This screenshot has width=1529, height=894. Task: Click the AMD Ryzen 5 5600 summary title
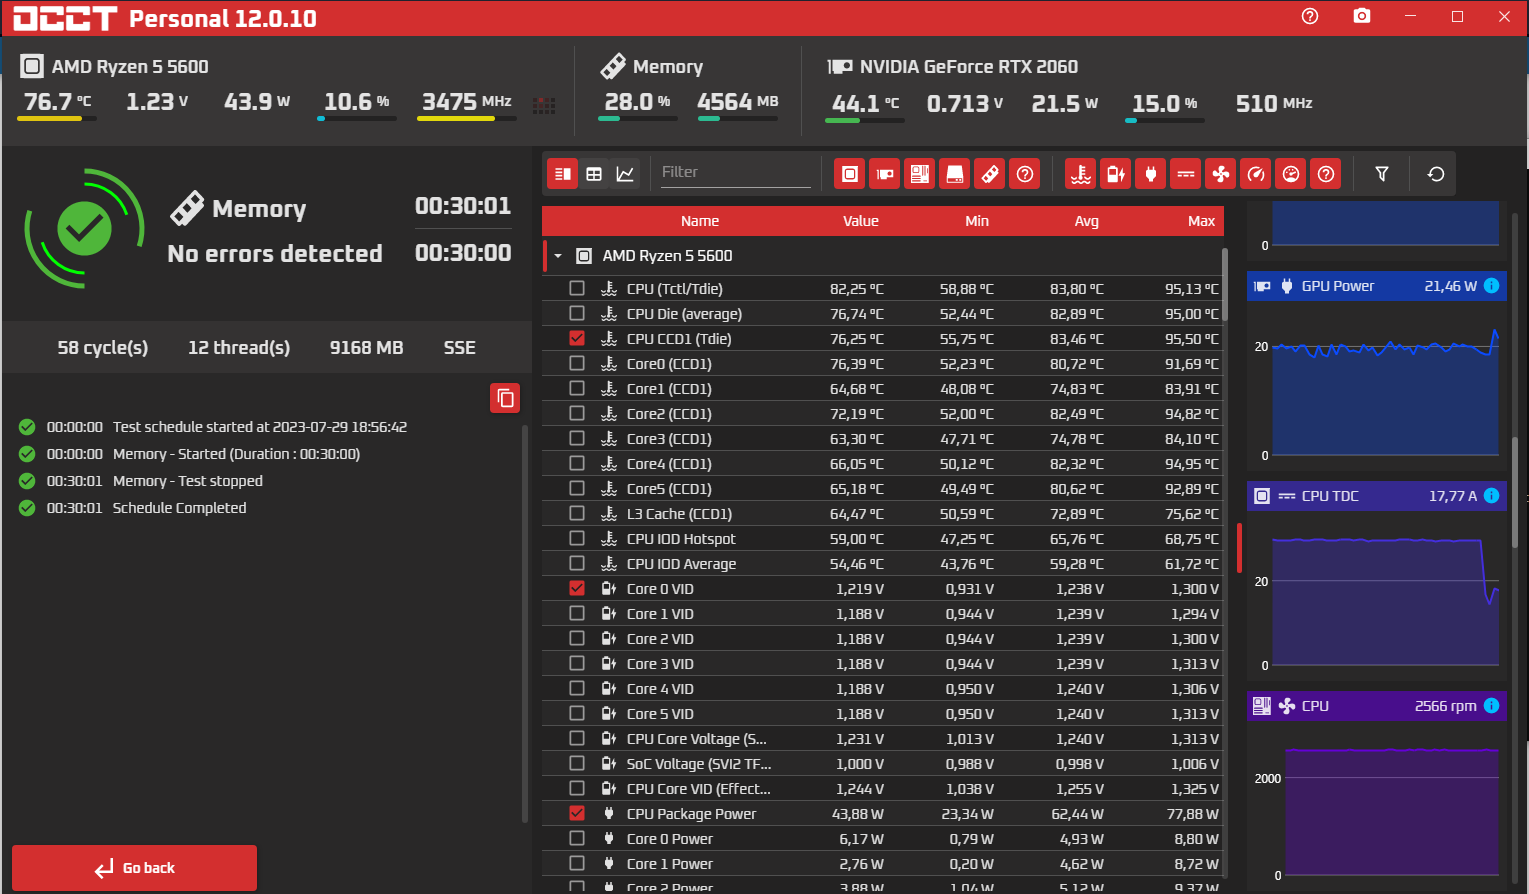(130, 67)
